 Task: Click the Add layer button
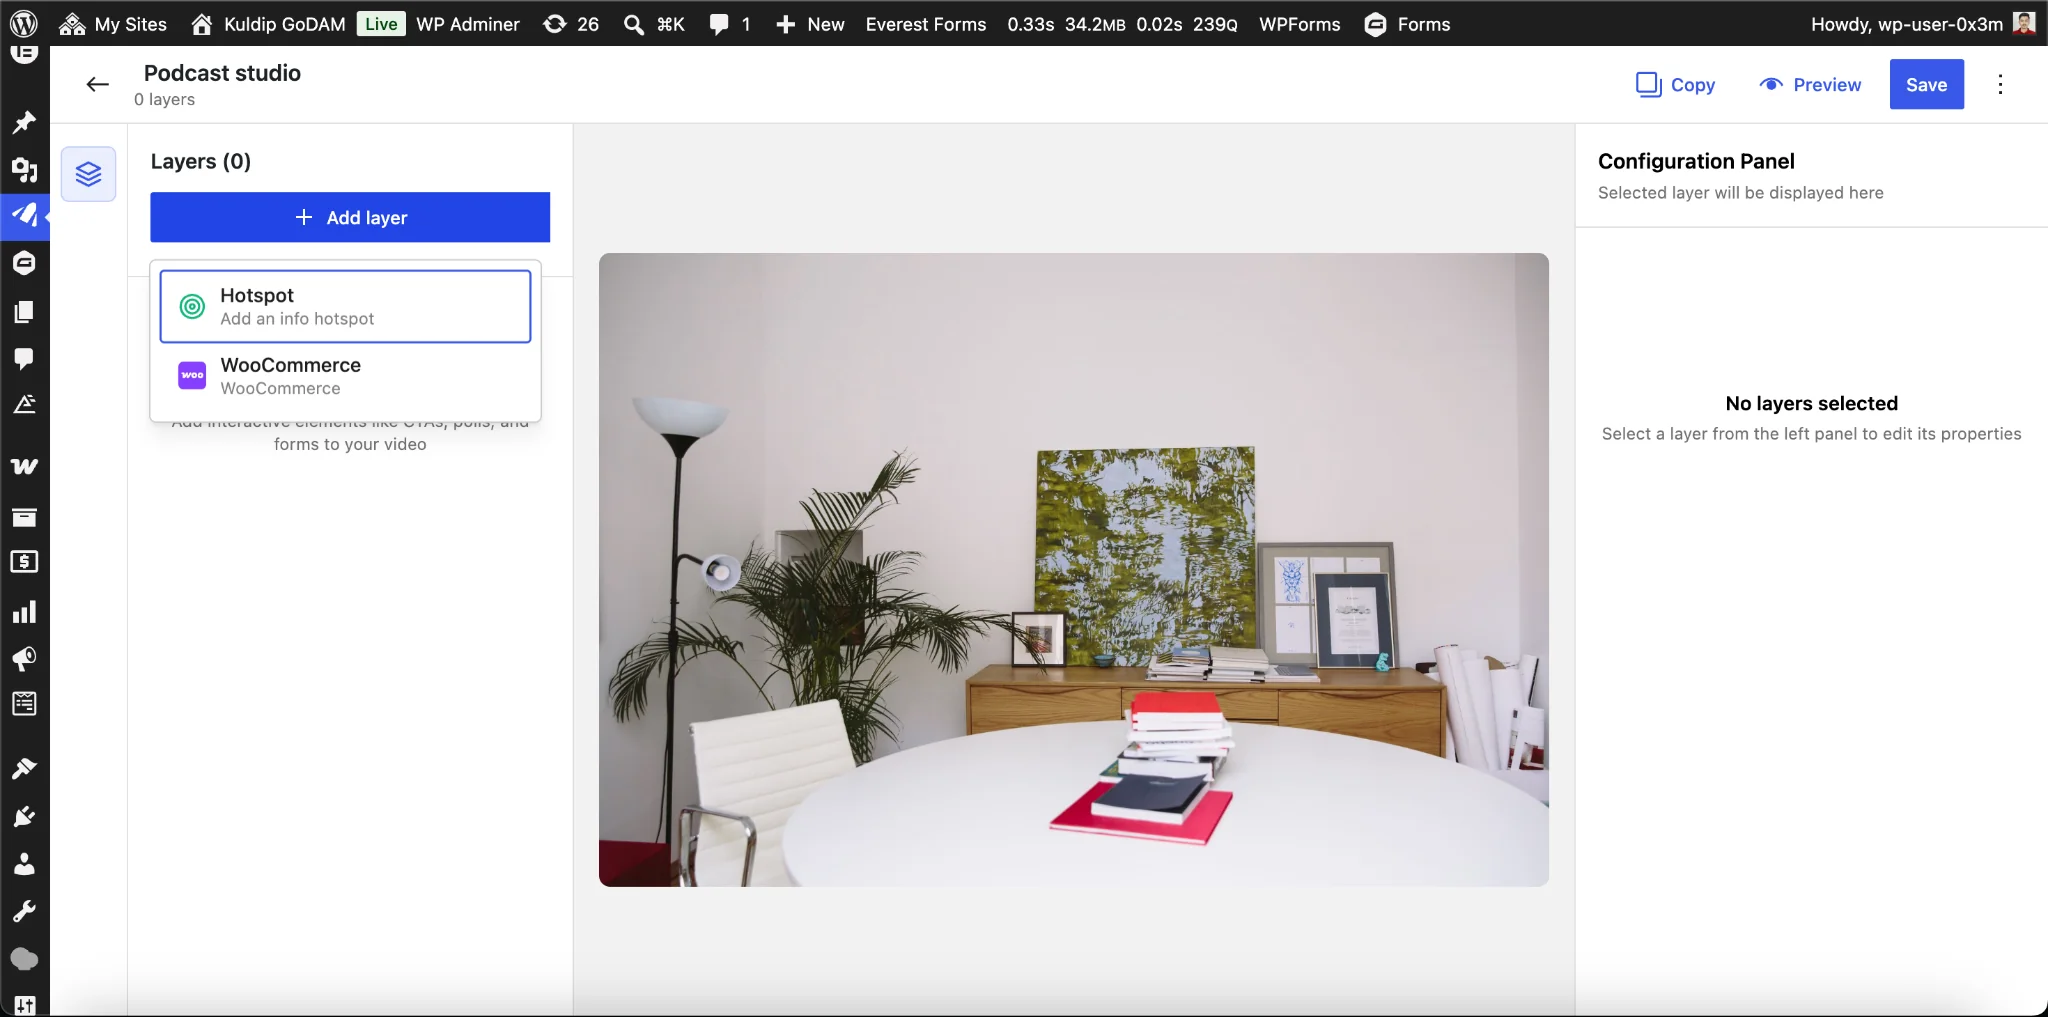click(350, 217)
